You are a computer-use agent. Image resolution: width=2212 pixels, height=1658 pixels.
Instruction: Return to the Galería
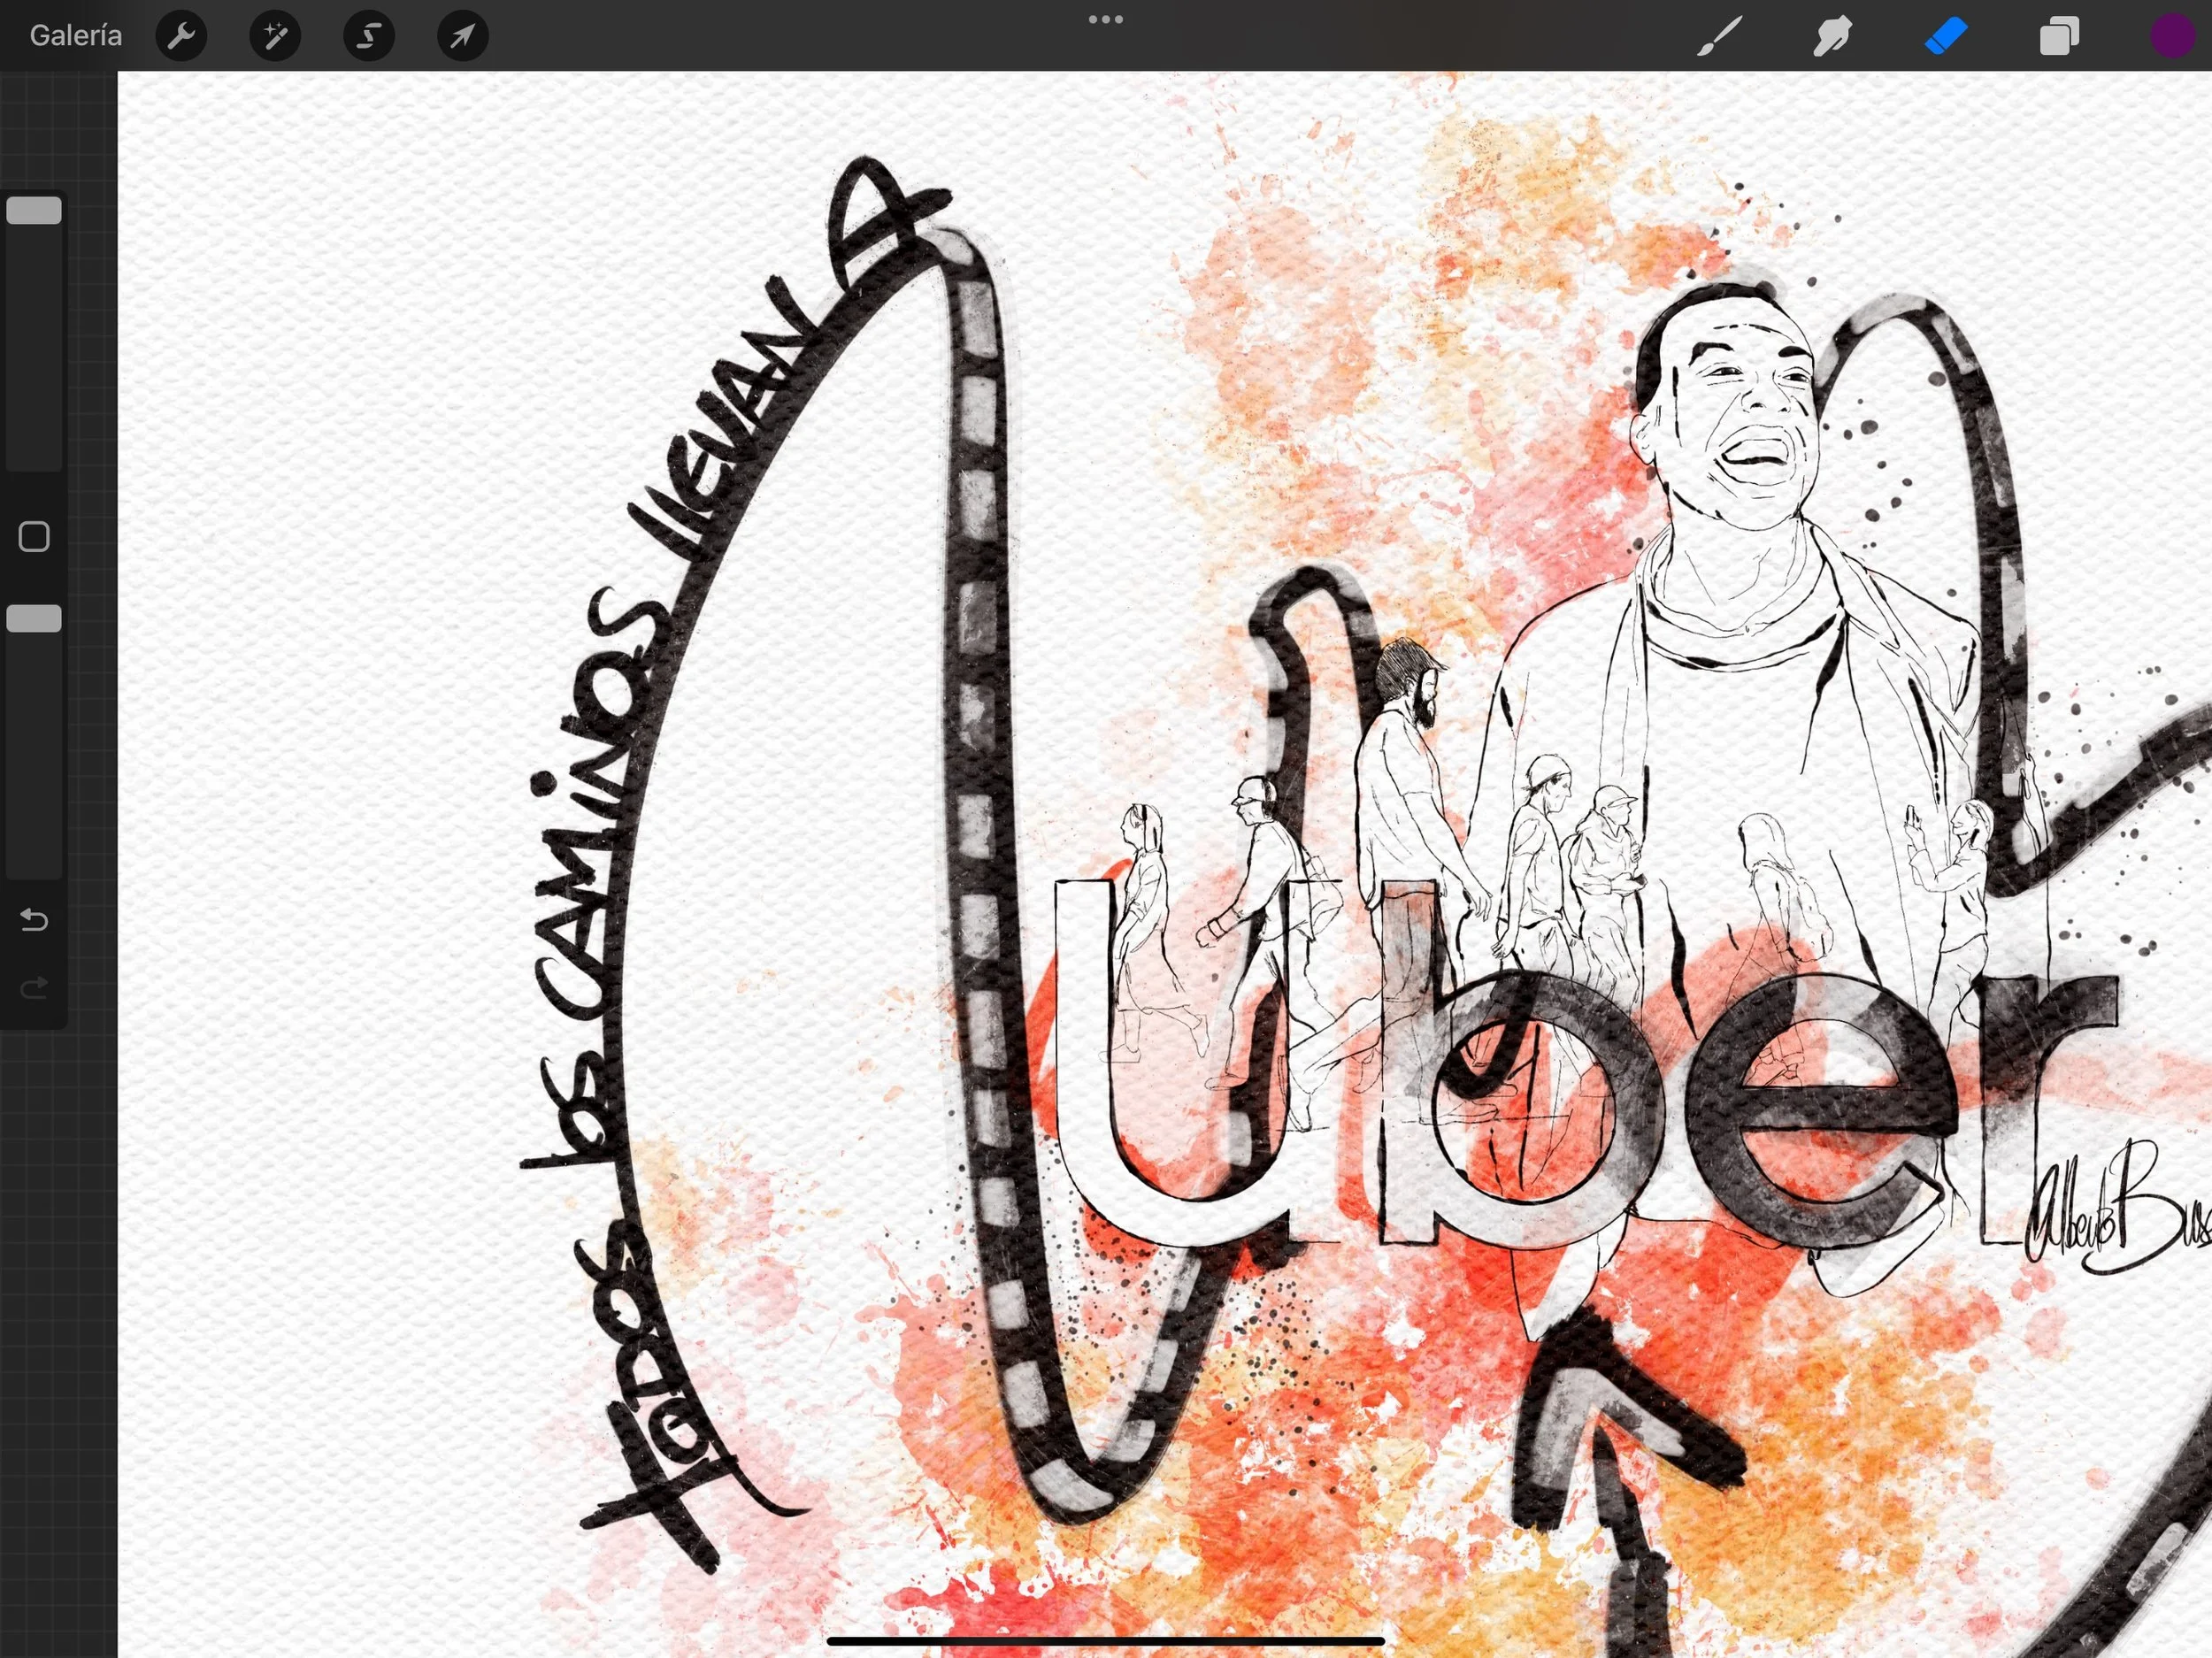tap(76, 36)
